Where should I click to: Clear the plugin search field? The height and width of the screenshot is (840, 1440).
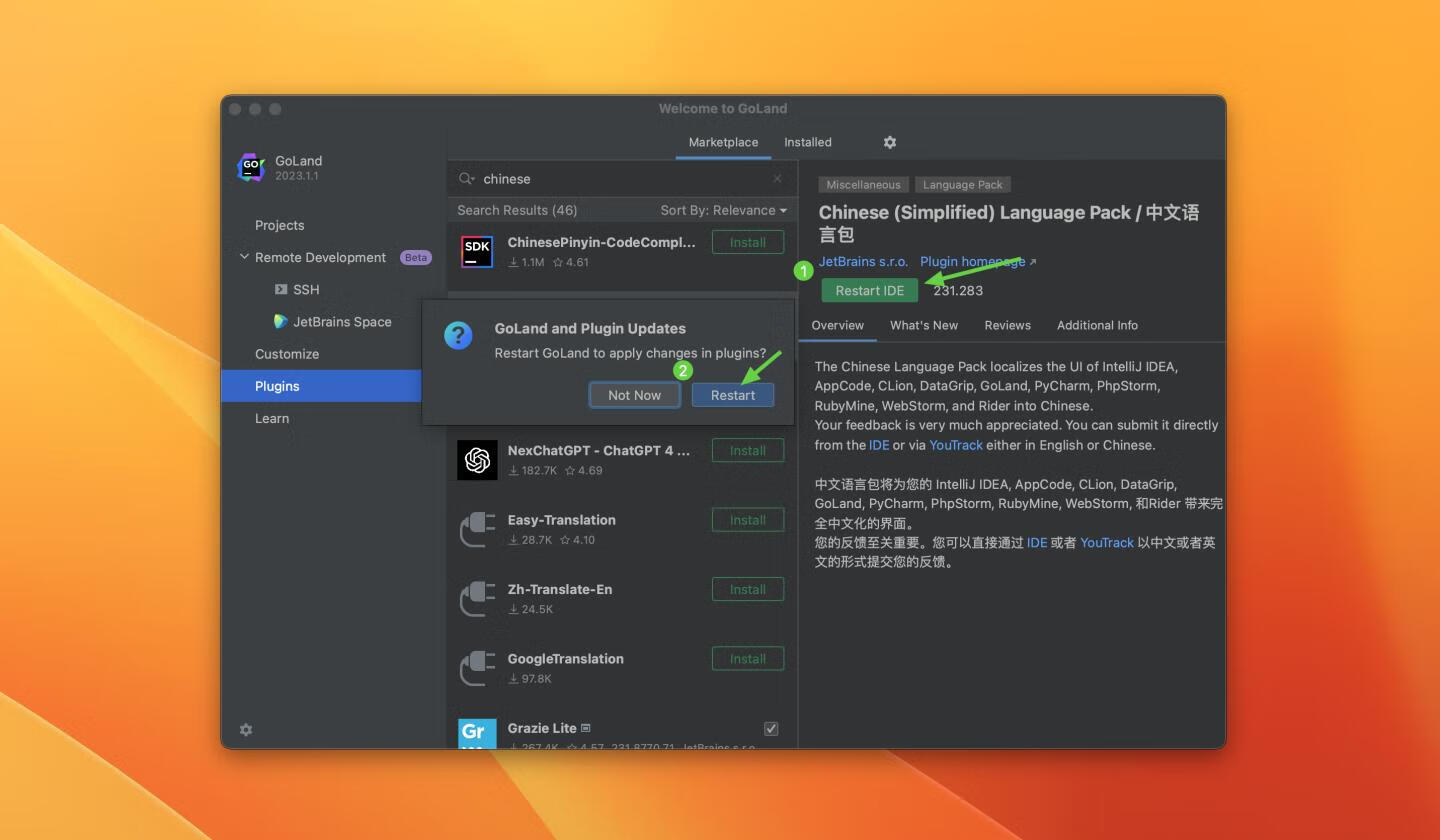click(777, 179)
